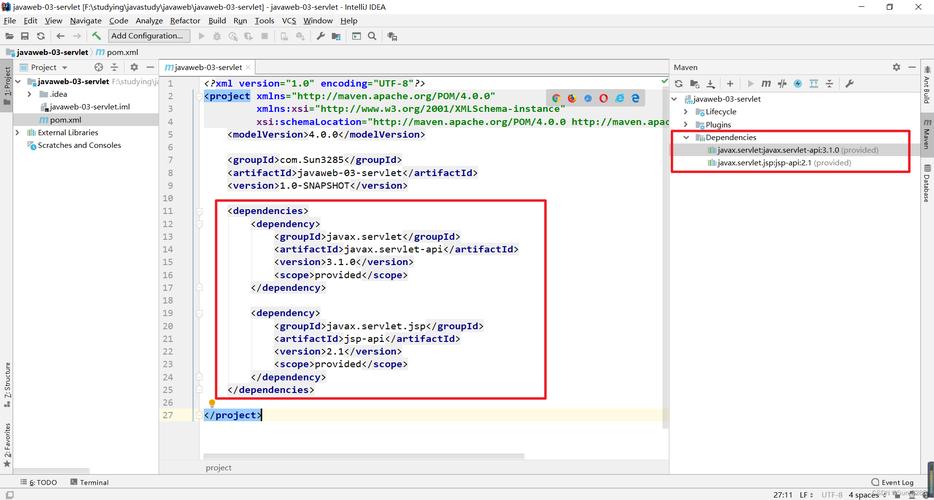Screen dimensions: 934x500
Task: Open the VCS menu
Action: tap(289, 20)
